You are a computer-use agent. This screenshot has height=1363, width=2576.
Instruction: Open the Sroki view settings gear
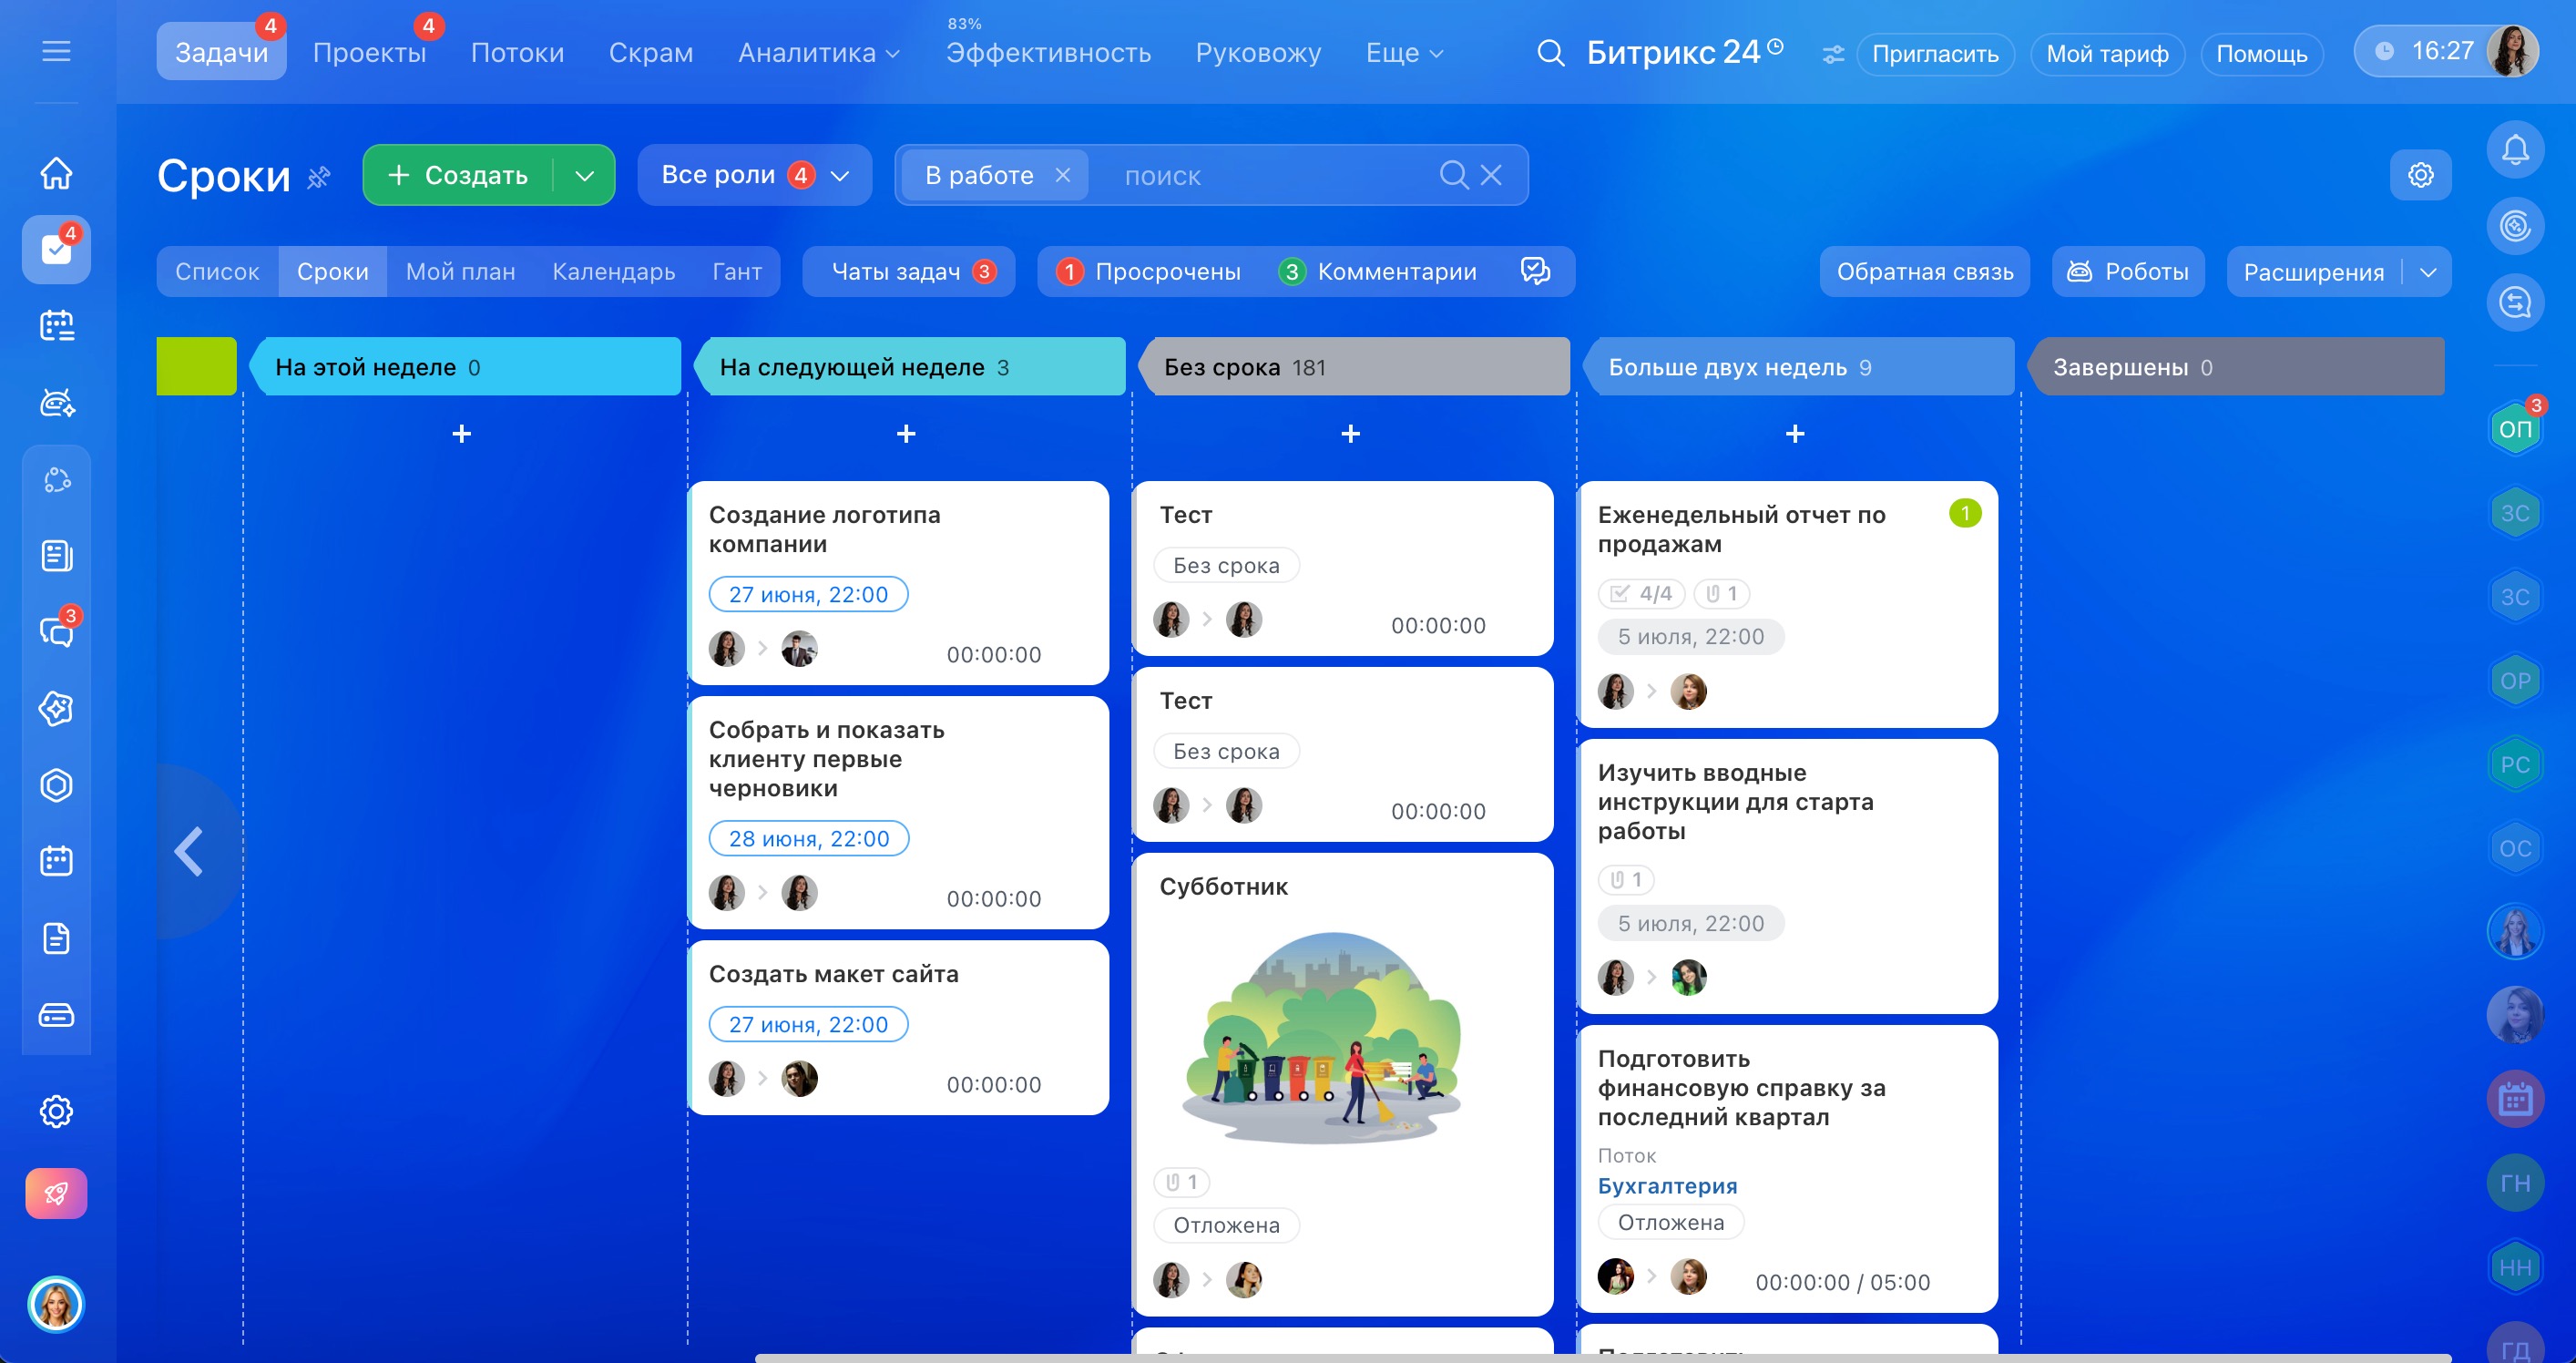tap(2421, 175)
